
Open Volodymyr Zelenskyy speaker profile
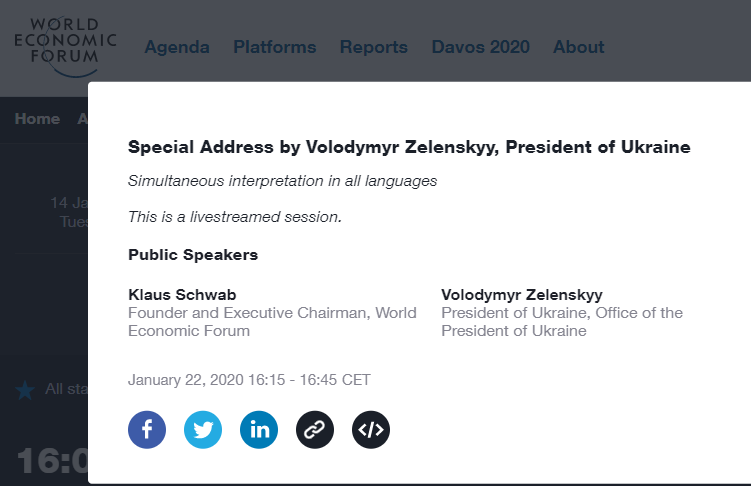(x=521, y=294)
